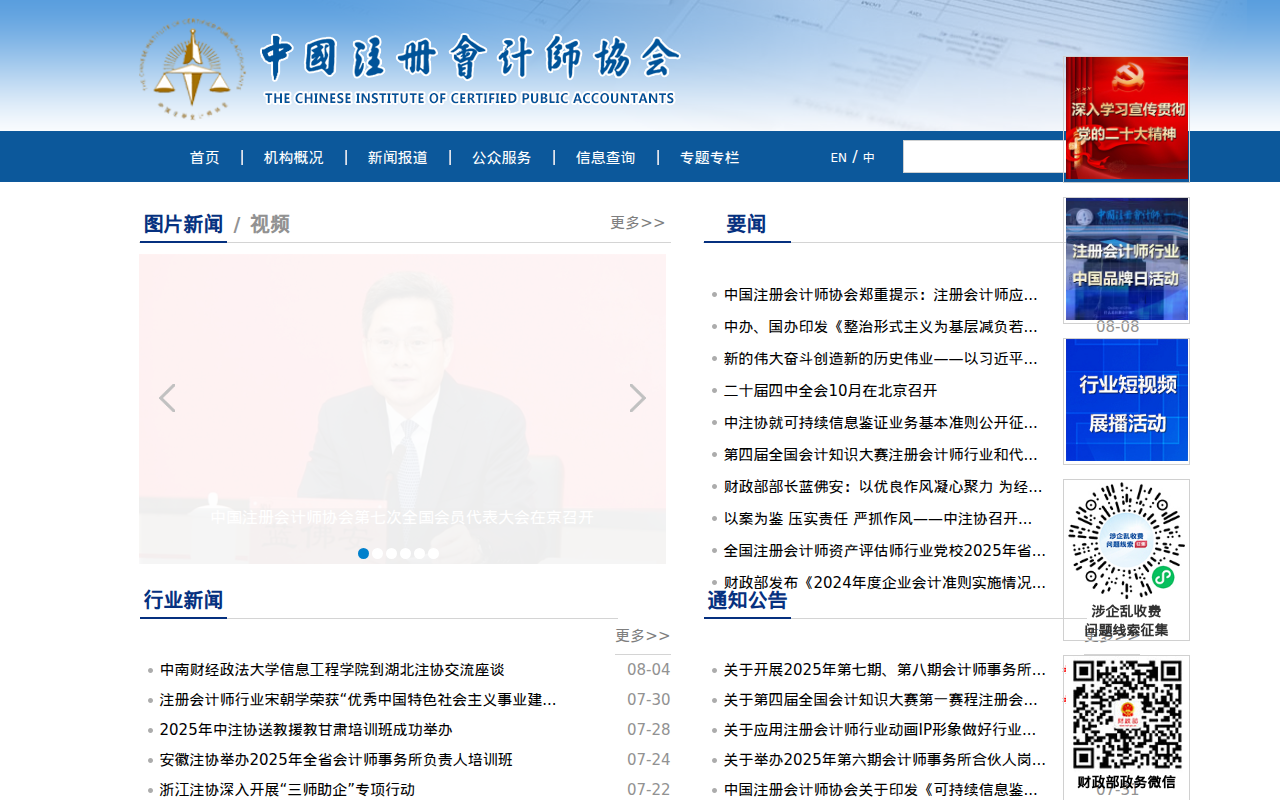1280x800 pixels.
Task: Open the 首页 menu item
Action: point(205,157)
